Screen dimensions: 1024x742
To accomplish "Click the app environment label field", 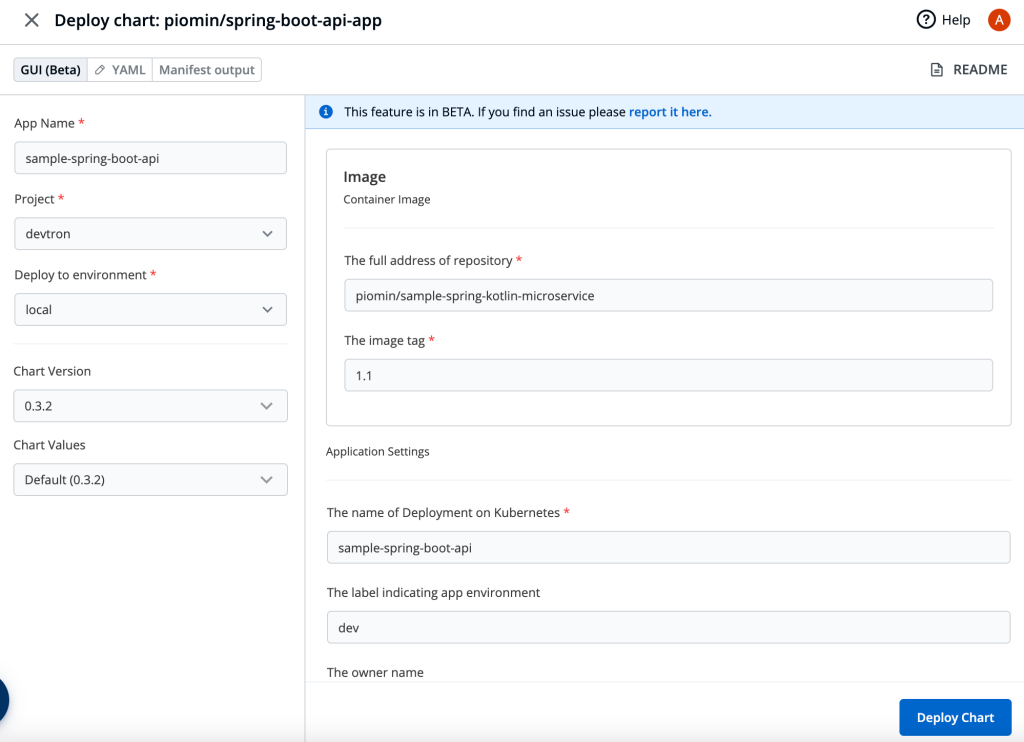I will click(x=668, y=627).
